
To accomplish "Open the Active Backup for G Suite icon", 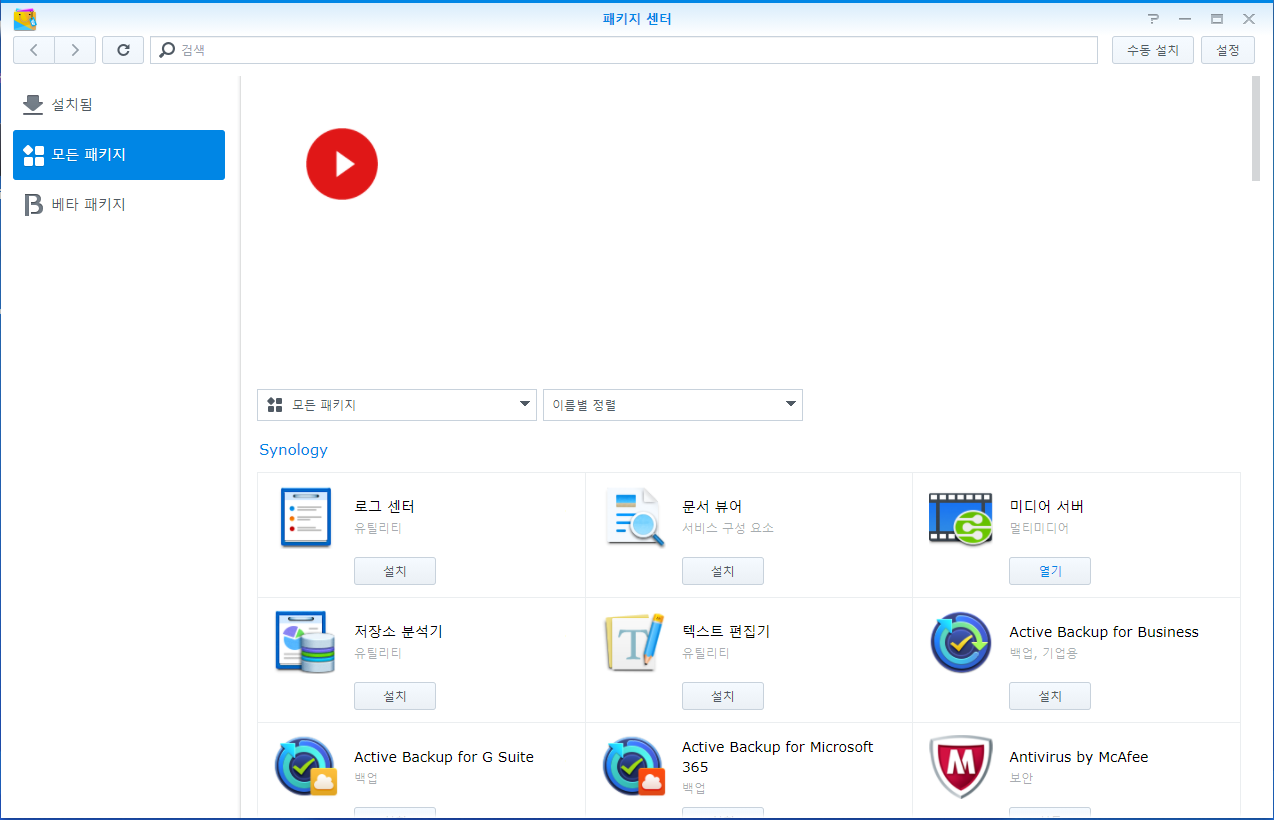I will [305, 767].
